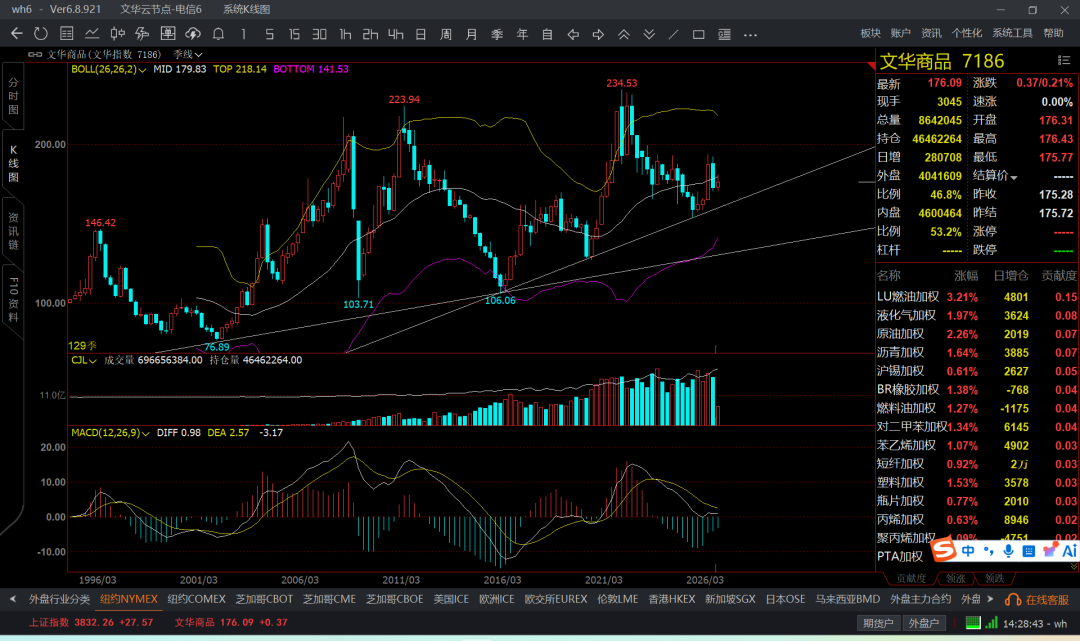Viewport: 1080px width, 641px height.
Task: Open the 帮助 menu
Action: point(1053,33)
